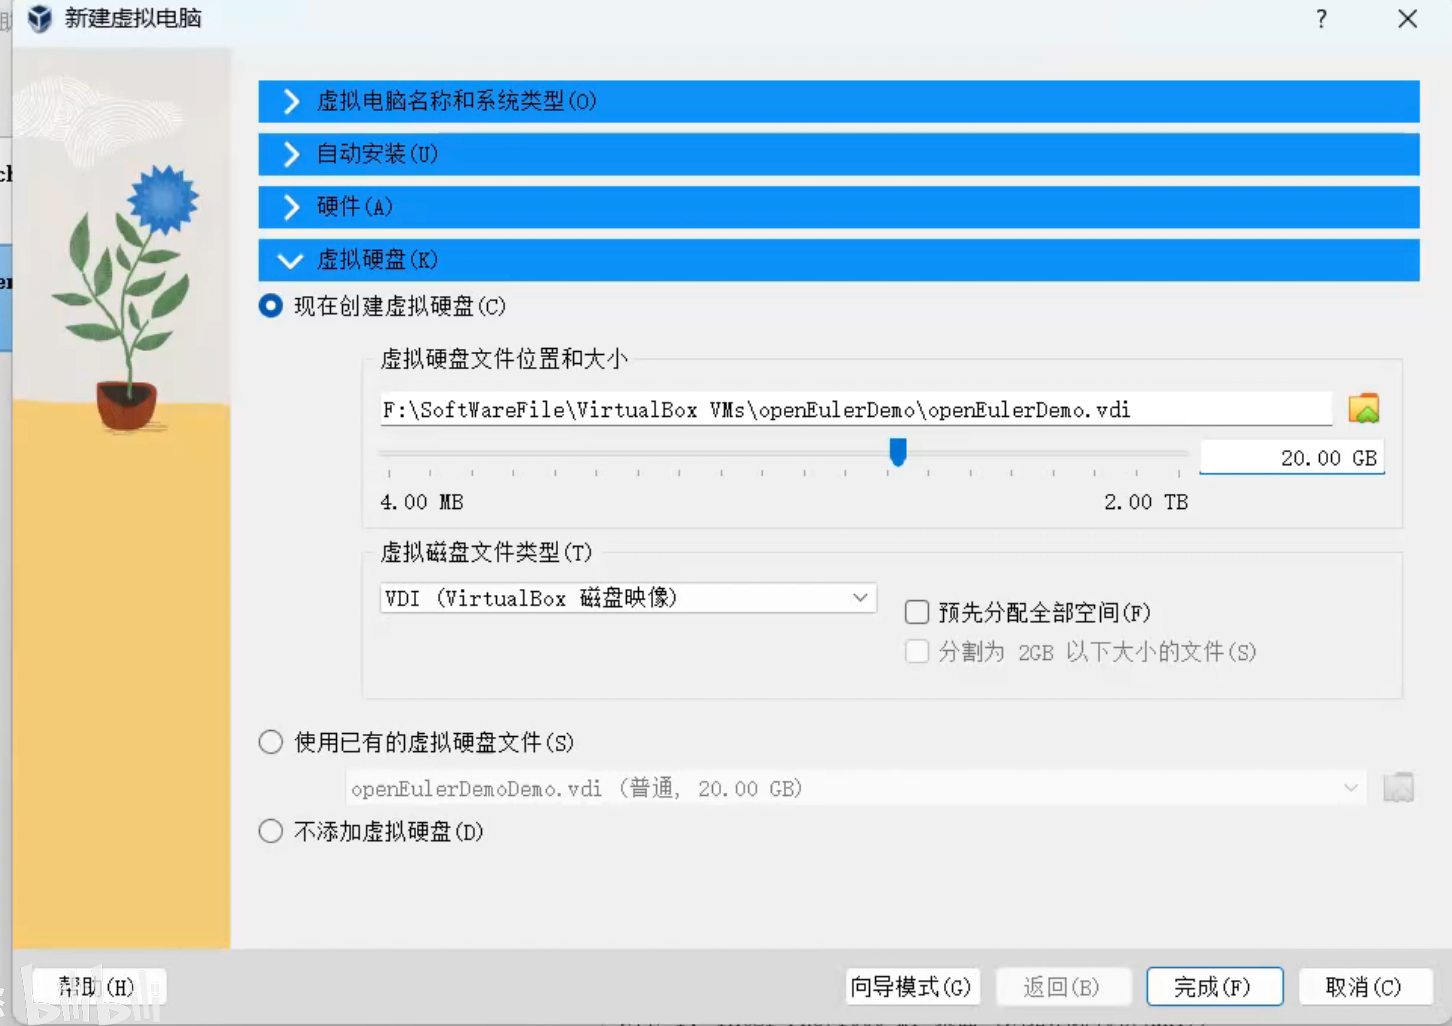This screenshot has height=1026, width=1452.
Task: Expand the 硬件(A) section
Action: coord(838,207)
